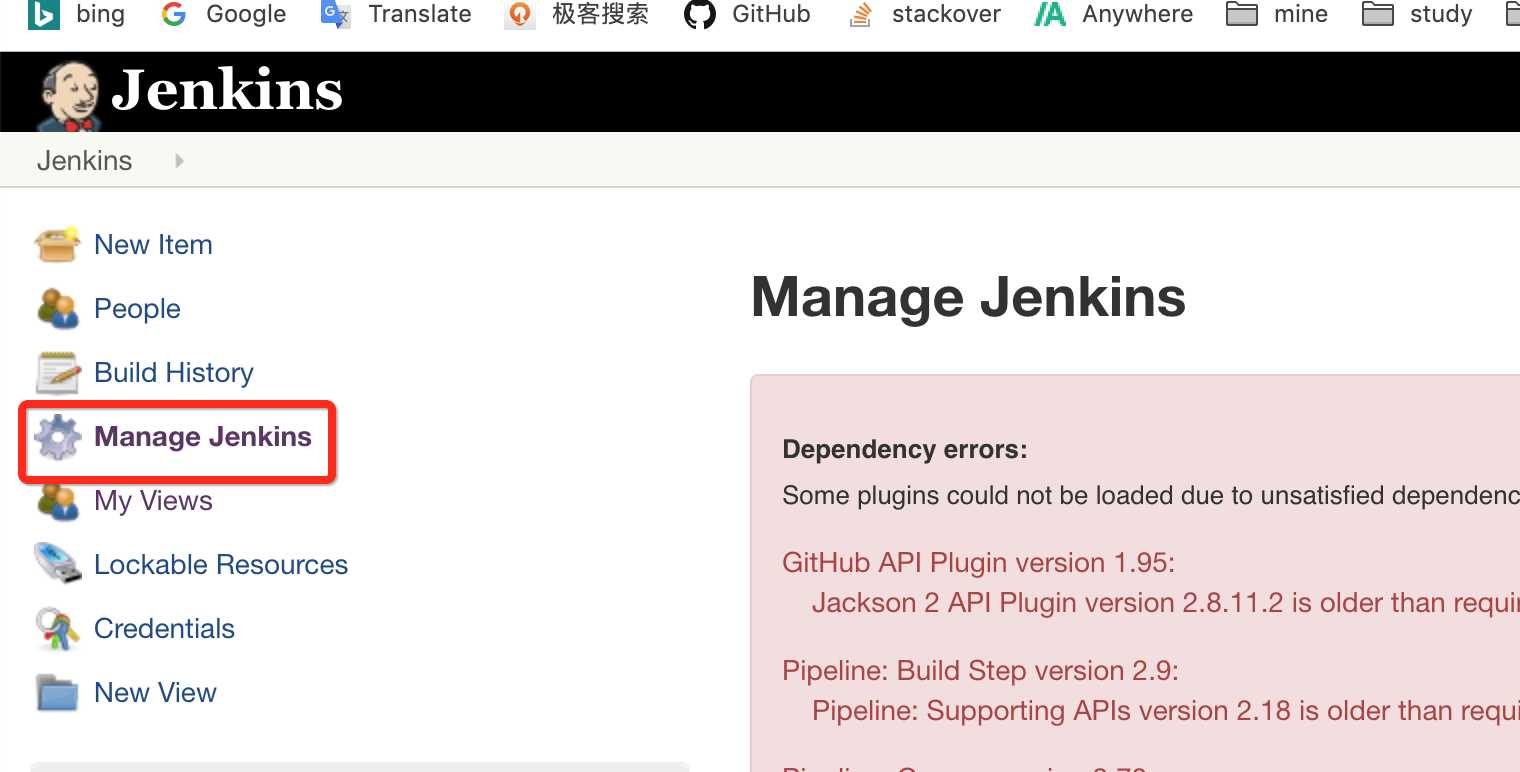Open the Lockable Resources link

point(221,565)
